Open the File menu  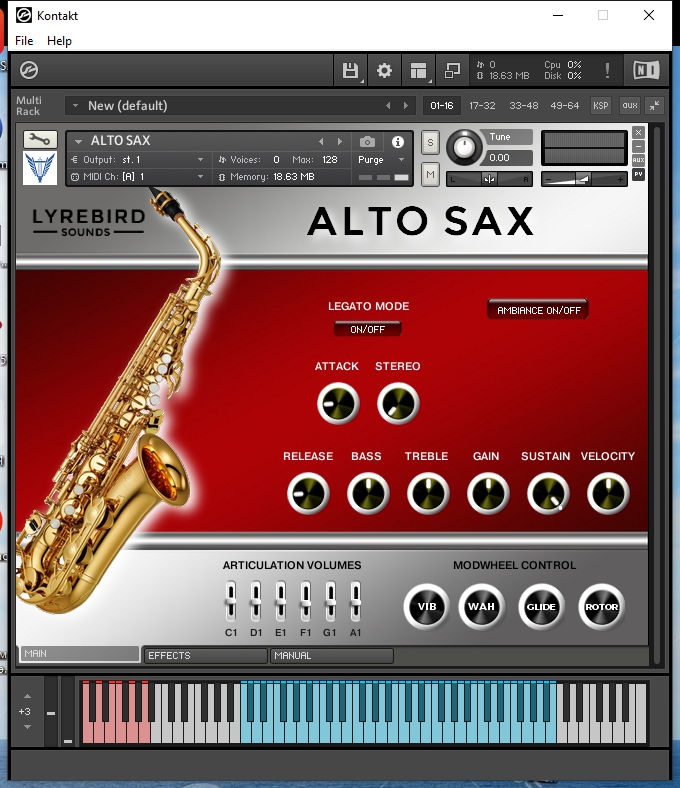[24, 41]
